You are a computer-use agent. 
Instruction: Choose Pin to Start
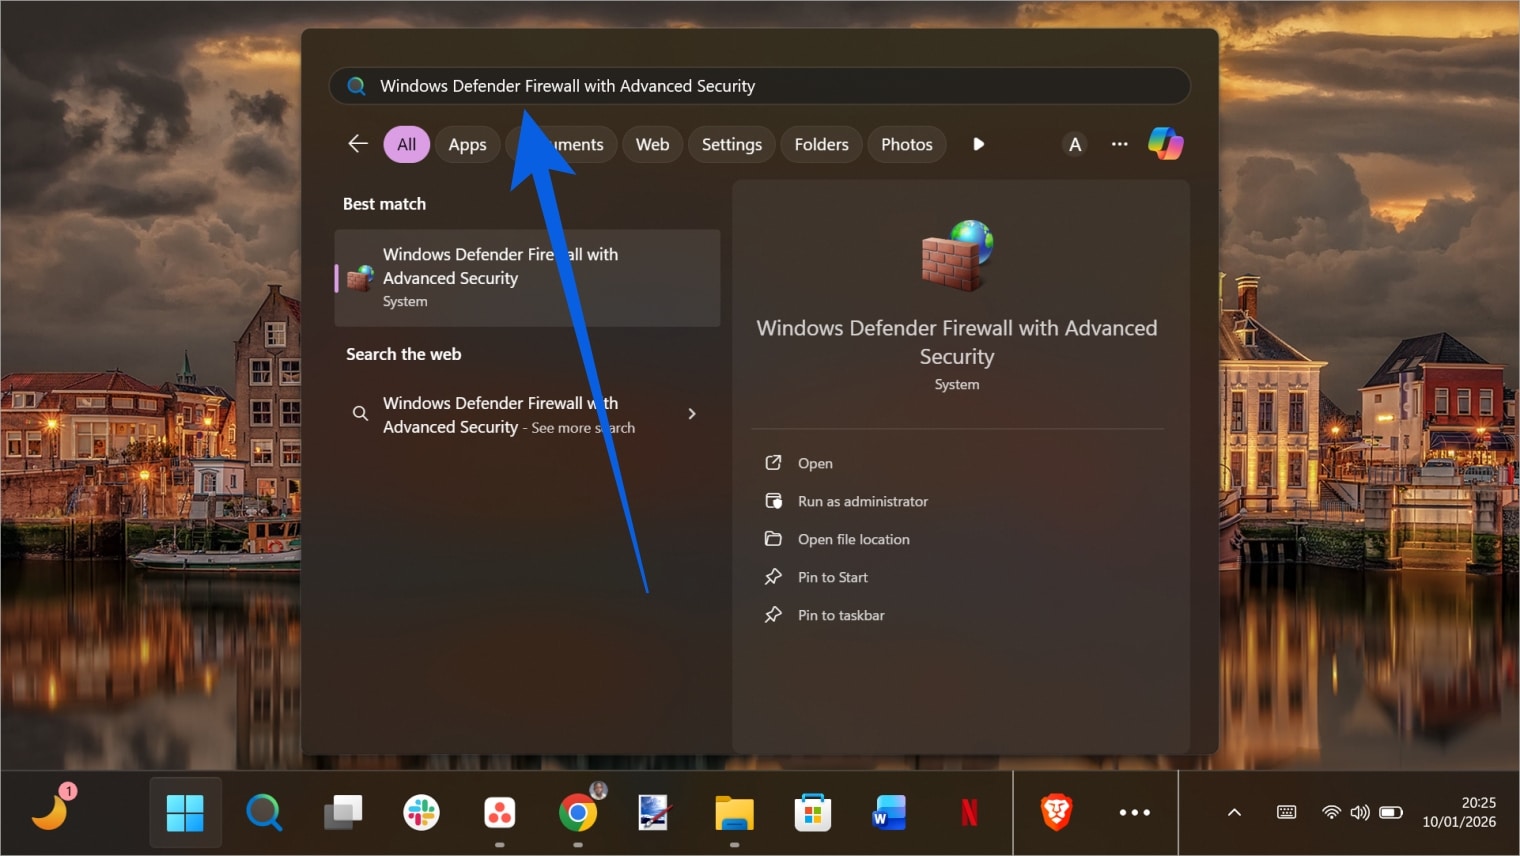(832, 577)
